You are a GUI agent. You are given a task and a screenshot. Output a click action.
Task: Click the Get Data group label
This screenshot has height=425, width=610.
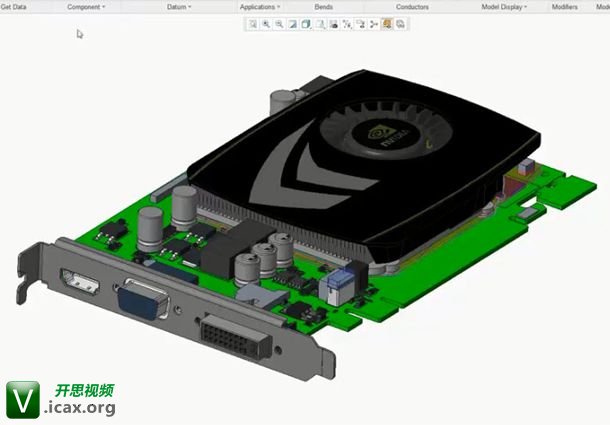coord(13,7)
